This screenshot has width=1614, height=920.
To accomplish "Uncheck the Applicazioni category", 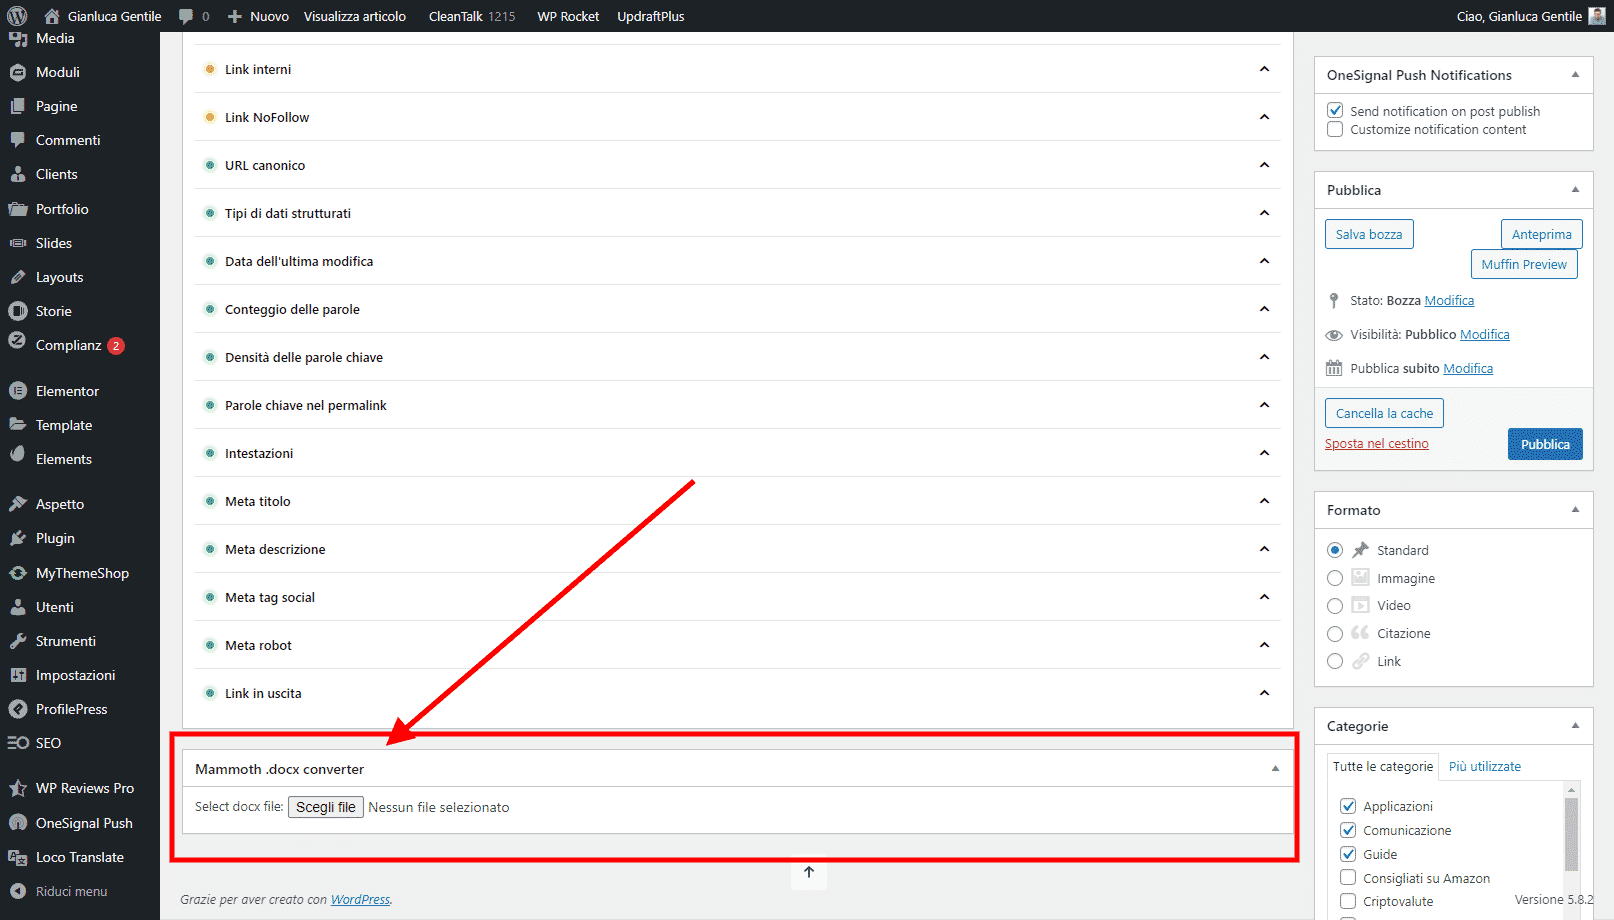I will [x=1348, y=806].
